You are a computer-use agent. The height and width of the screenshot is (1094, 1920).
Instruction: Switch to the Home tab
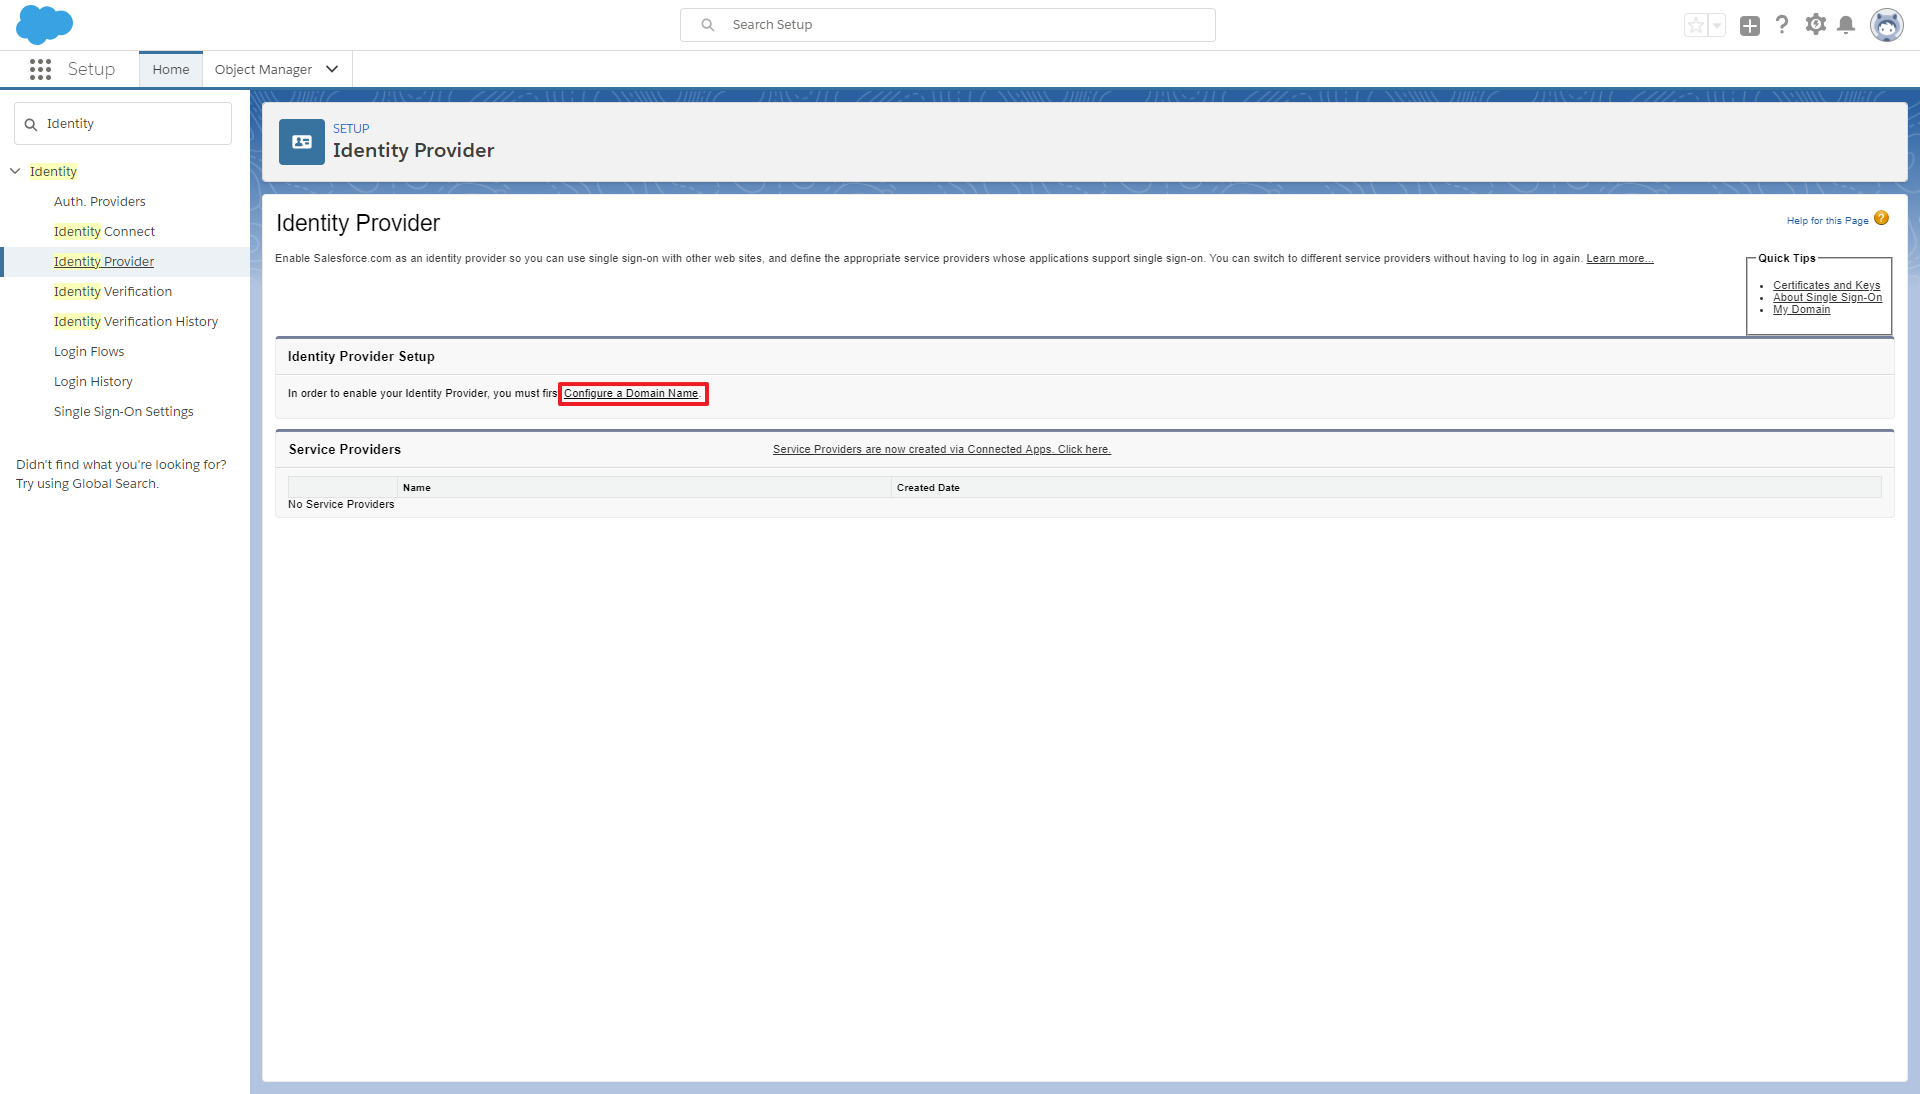tap(171, 69)
